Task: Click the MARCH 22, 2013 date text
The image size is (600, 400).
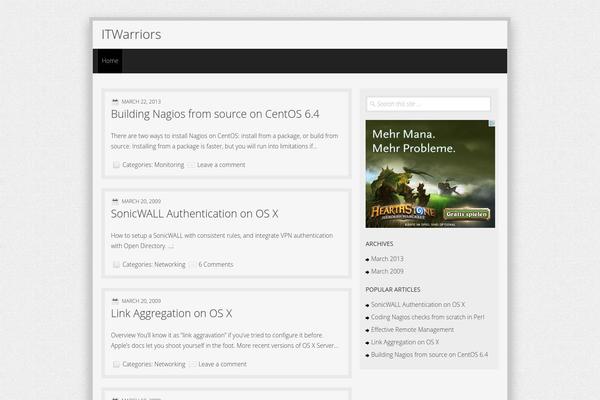Action: click(x=141, y=101)
